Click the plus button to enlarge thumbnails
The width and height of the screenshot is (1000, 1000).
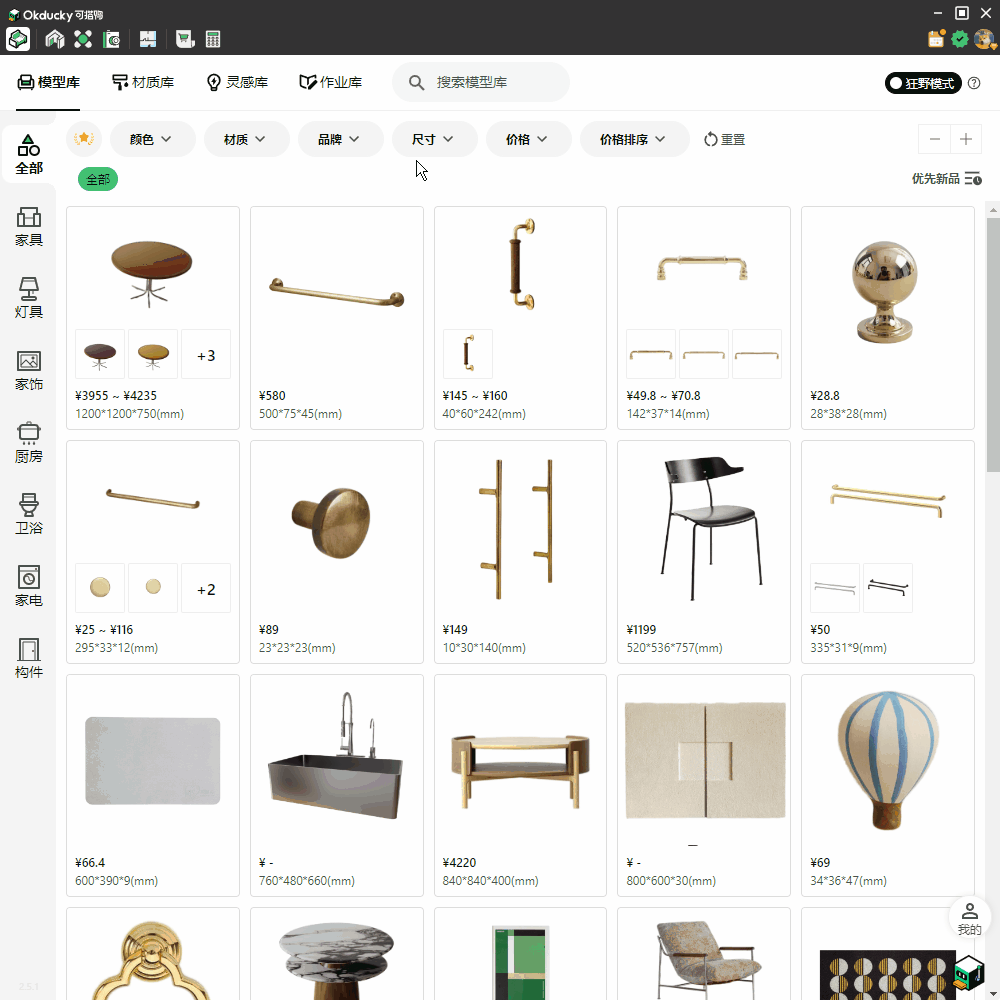[x=966, y=139]
